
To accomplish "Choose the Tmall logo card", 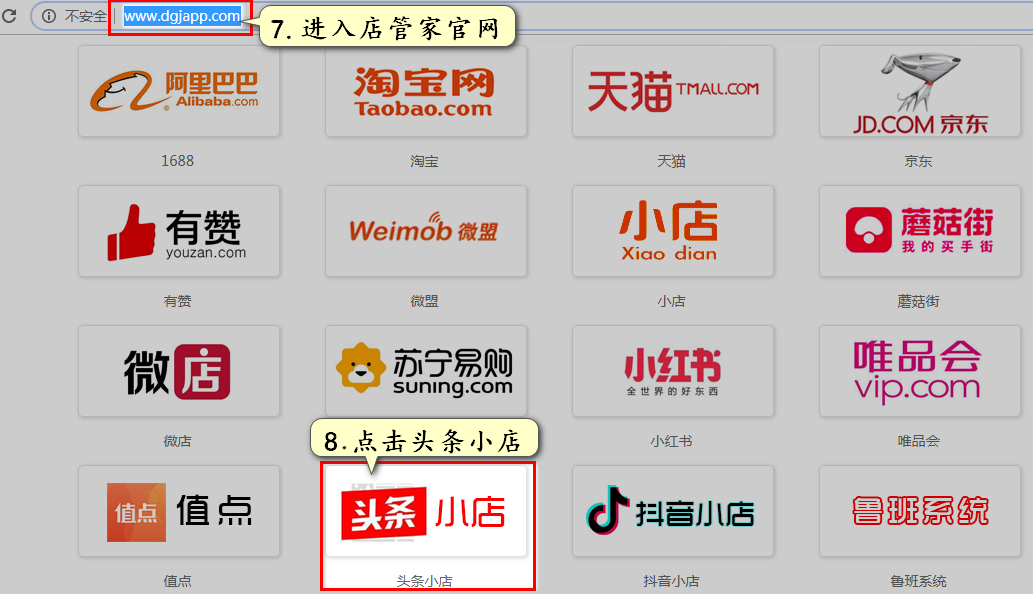I will tap(673, 91).
